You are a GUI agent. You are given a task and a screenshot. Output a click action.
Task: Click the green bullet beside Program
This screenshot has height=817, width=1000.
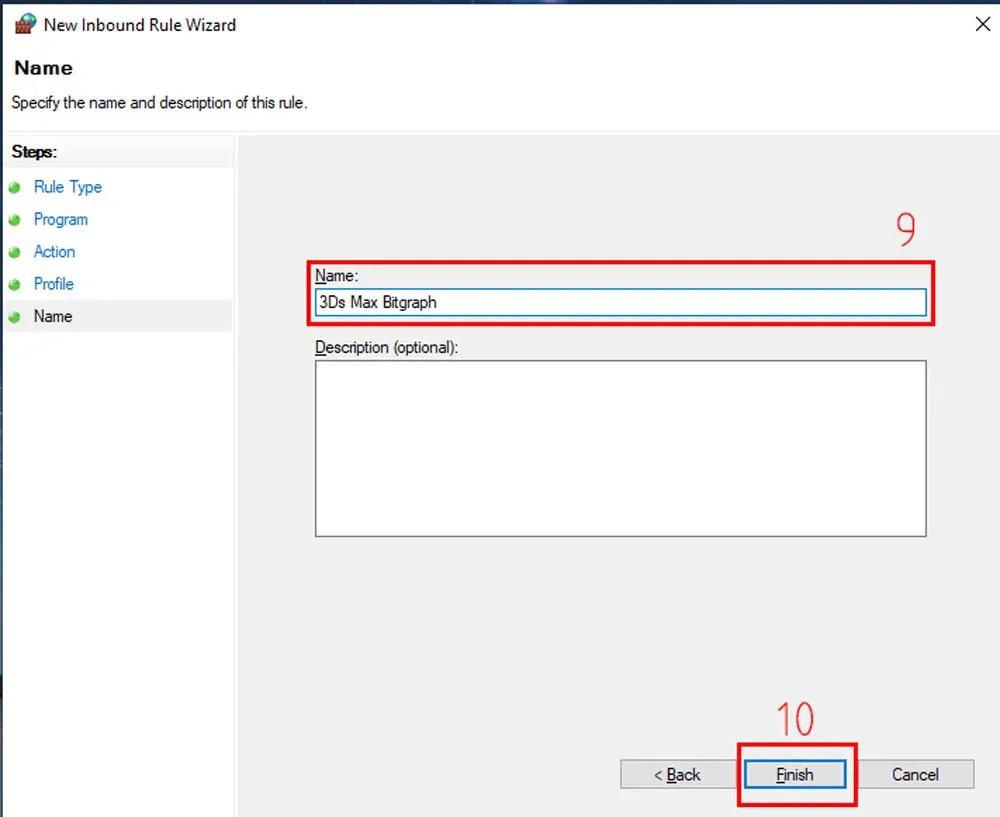(15, 220)
